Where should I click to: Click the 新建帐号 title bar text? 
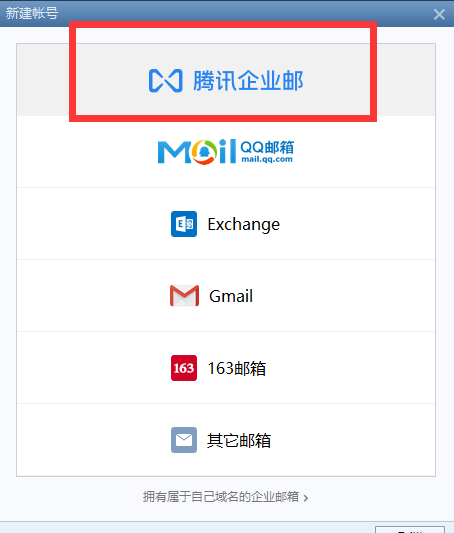click(32, 13)
